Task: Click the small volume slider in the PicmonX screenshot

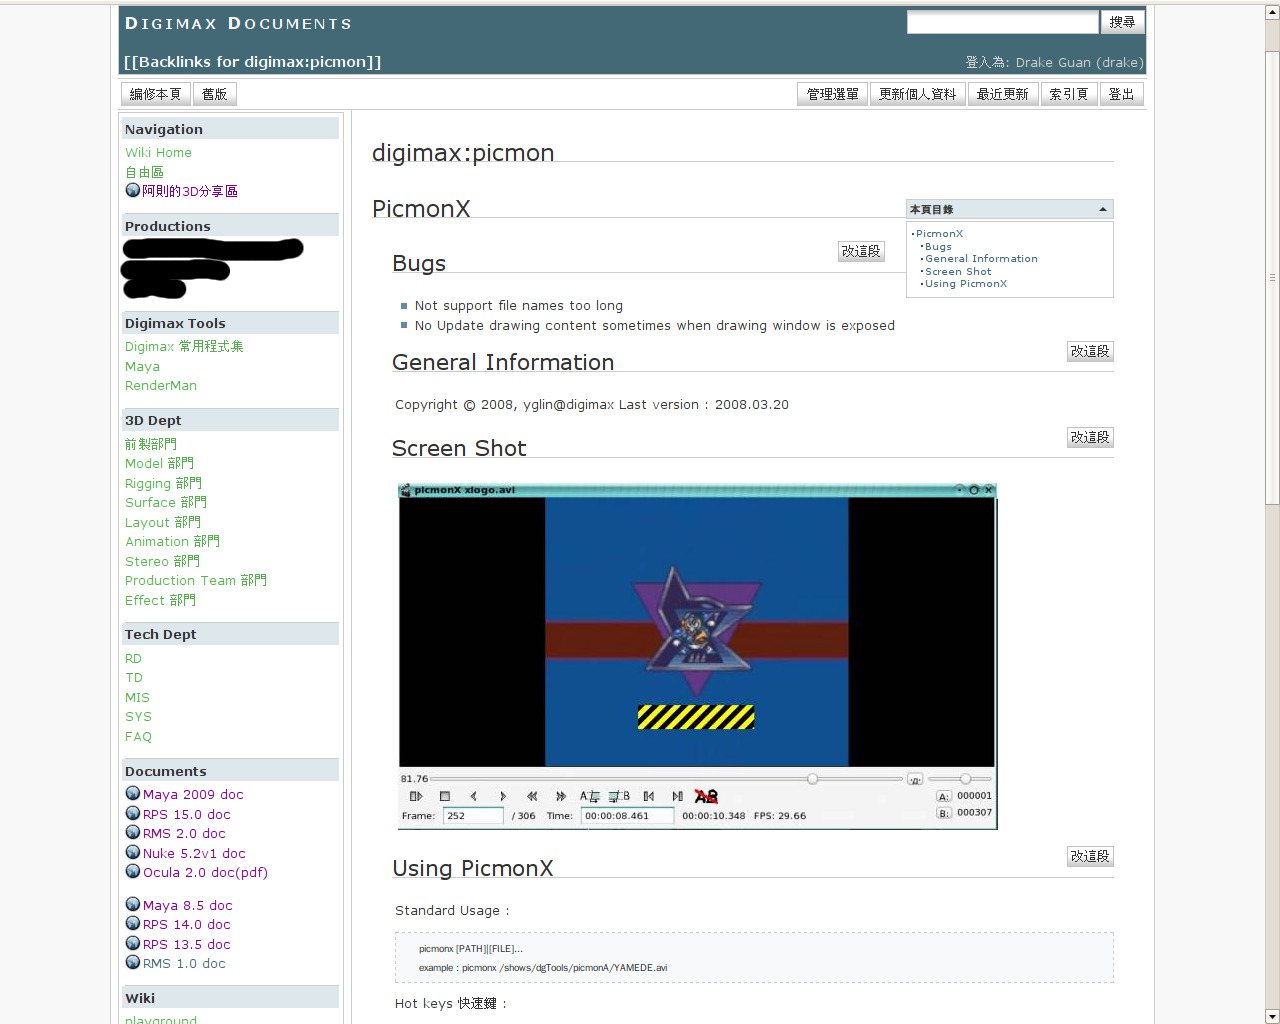Action: point(960,778)
